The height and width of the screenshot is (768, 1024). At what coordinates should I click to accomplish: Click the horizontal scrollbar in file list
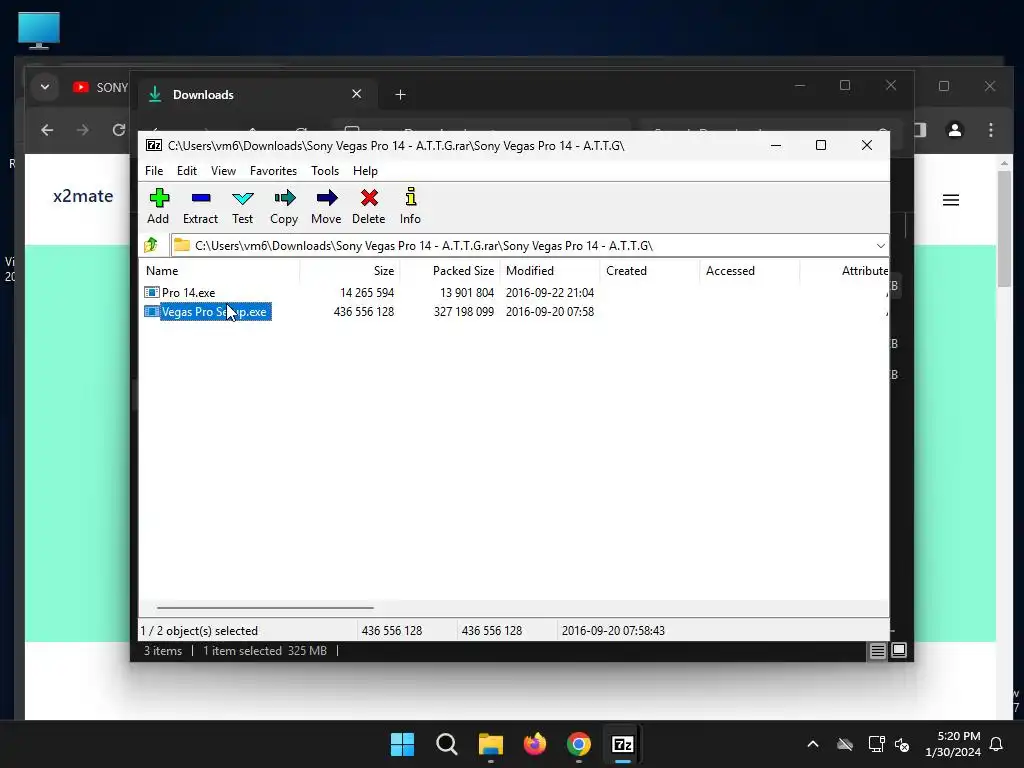click(x=265, y=607)
